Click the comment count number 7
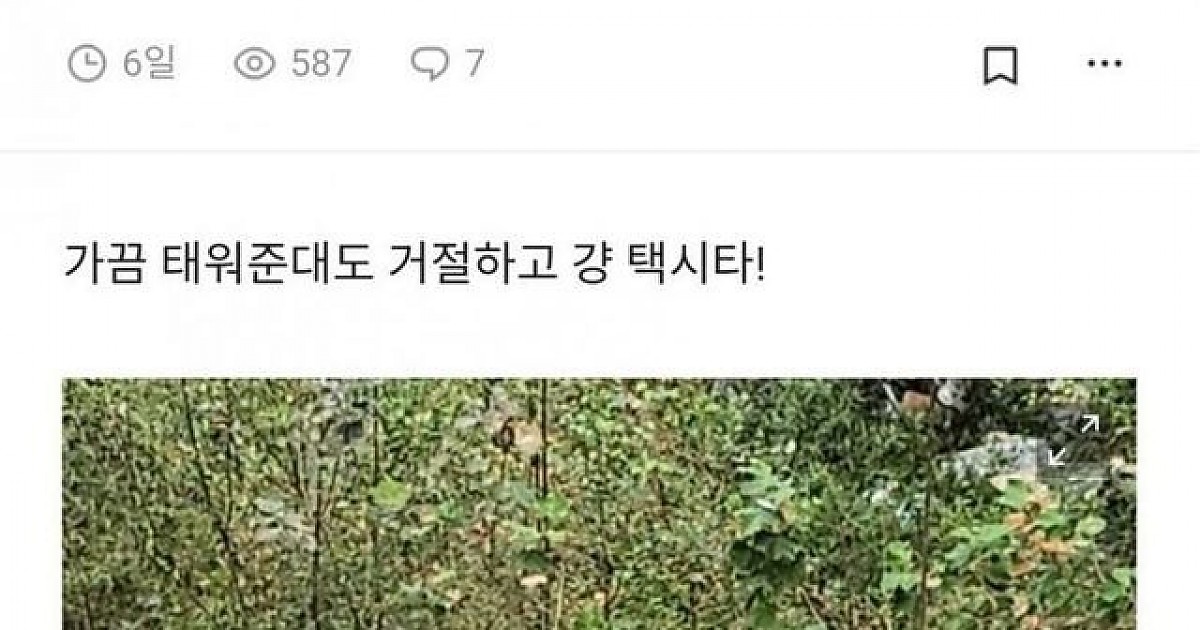This screenshot has width=1200, height=630. pos(473,65)
